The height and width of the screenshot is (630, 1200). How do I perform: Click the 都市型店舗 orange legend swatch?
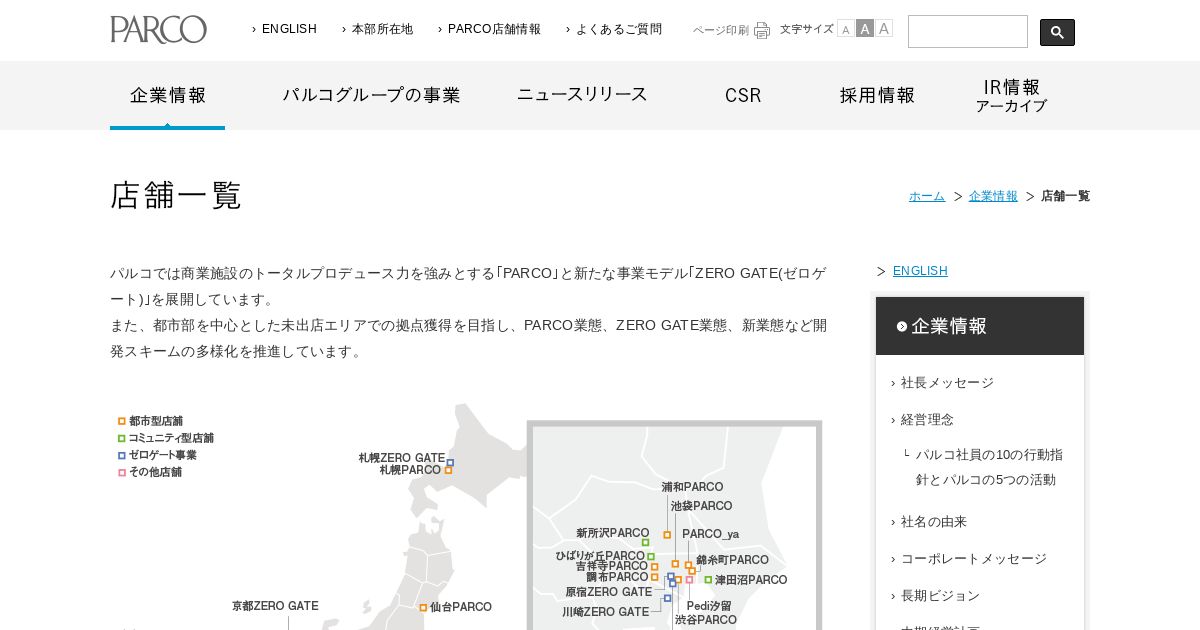[122, 422]
